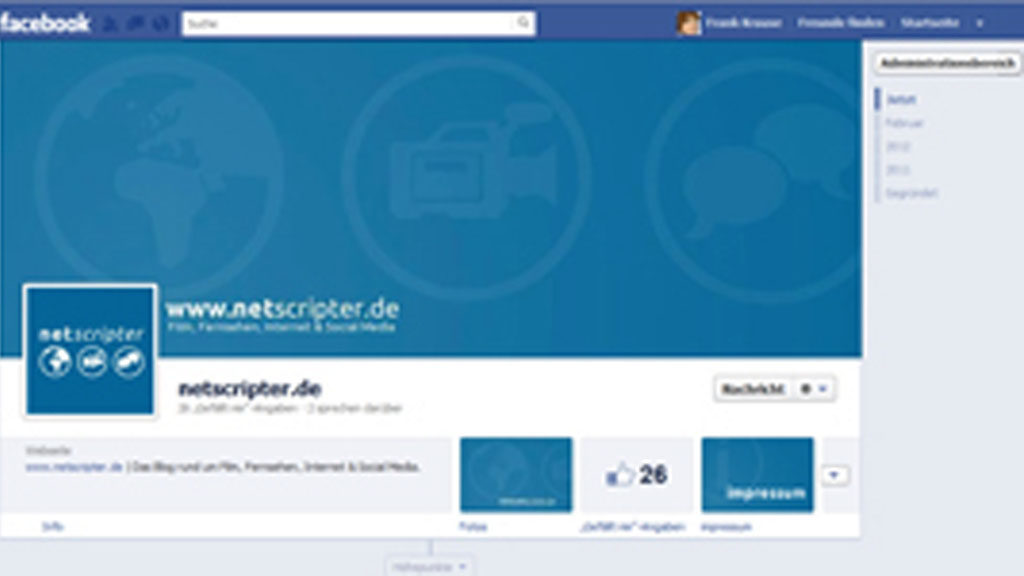Open the Impressum tile

coord(758,475)
